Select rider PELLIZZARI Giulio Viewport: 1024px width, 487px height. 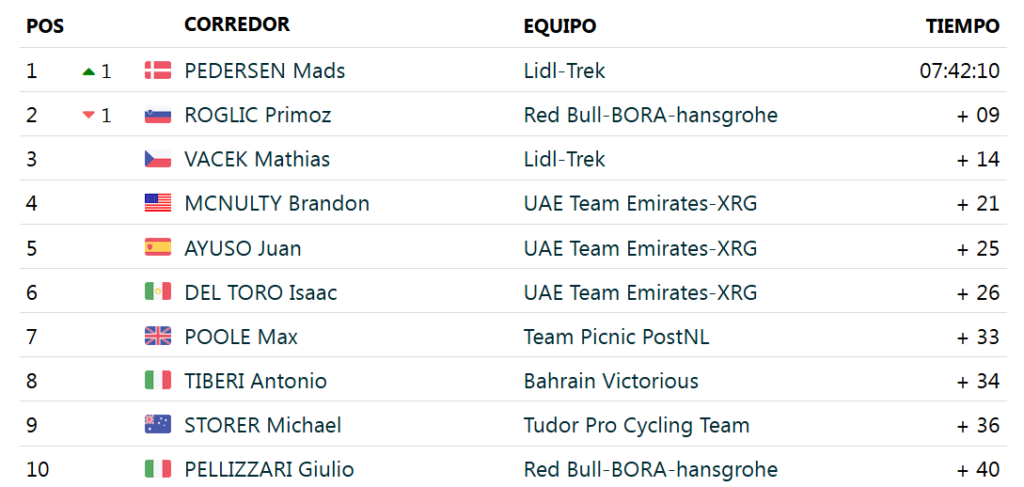coord(269,469)
